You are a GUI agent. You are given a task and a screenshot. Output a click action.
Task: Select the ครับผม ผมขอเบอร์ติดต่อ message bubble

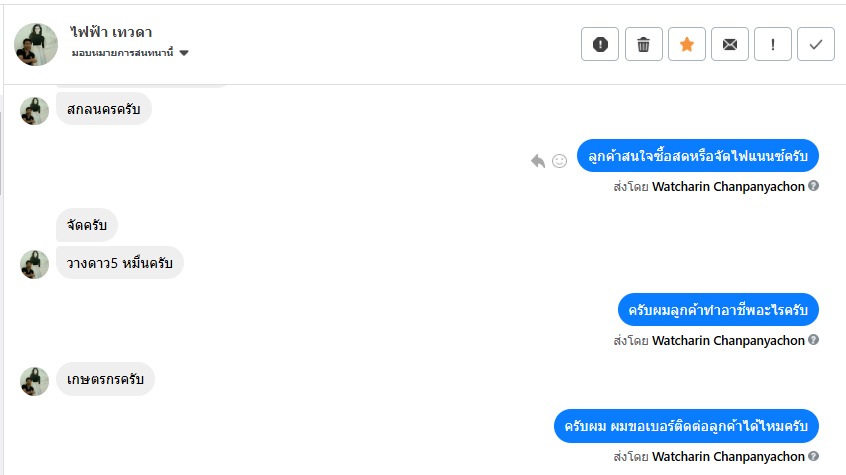[687, 426]
